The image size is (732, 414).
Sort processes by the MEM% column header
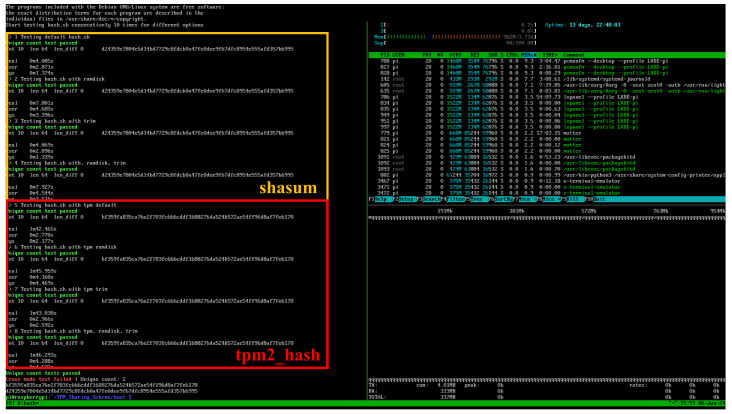coord(528,55)
